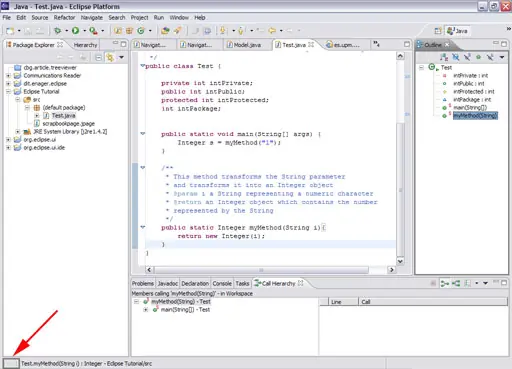Switch to the Tasks tab
The height and width of the screenshot is (369, 512).
click(242, 284)
